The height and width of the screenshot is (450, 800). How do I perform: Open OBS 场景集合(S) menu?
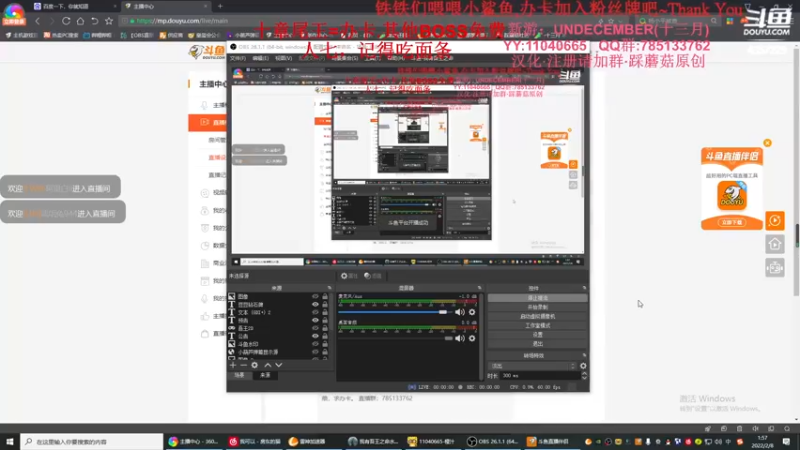click(345, 58)
